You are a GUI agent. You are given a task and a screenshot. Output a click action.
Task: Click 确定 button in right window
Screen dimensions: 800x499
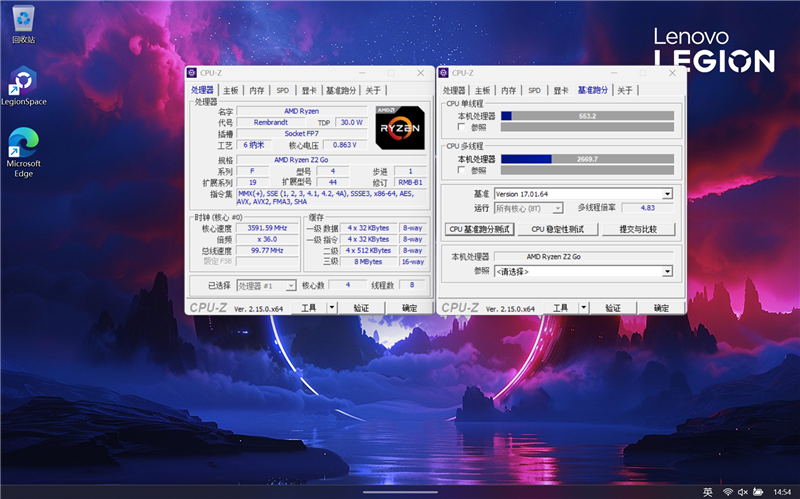(661, 308)
